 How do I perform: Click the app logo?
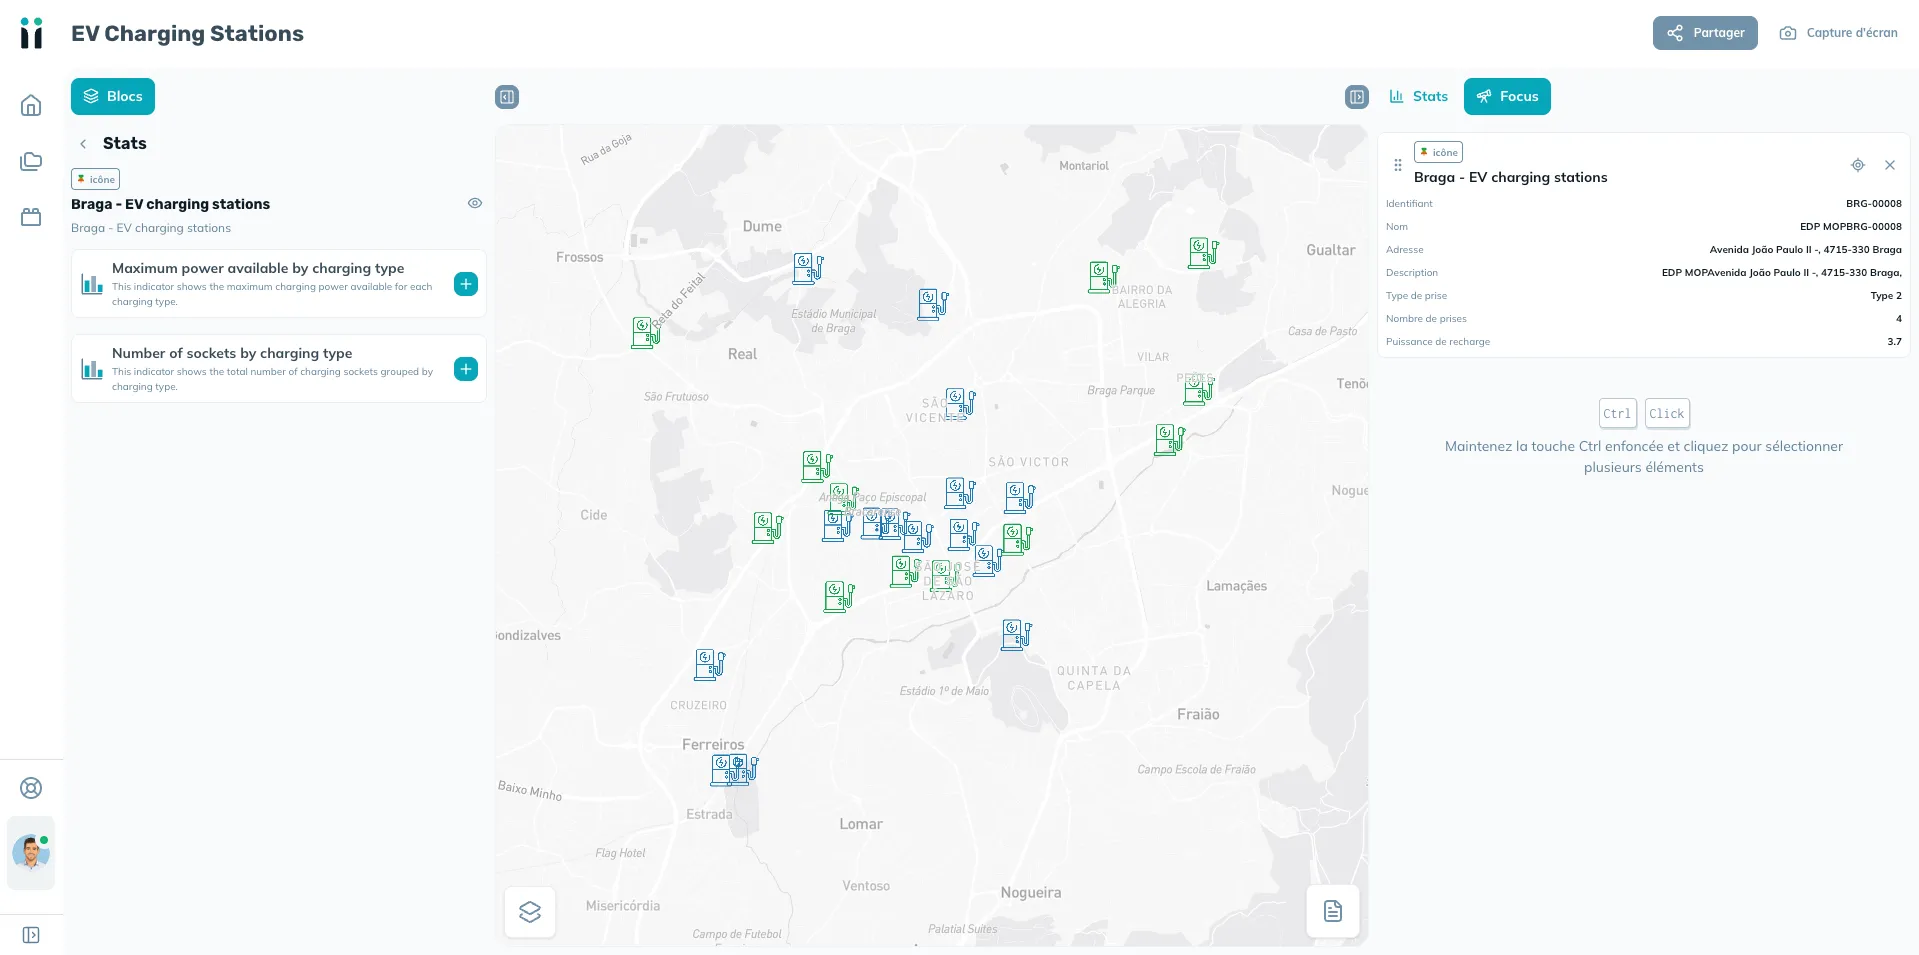tap(32, 33)
